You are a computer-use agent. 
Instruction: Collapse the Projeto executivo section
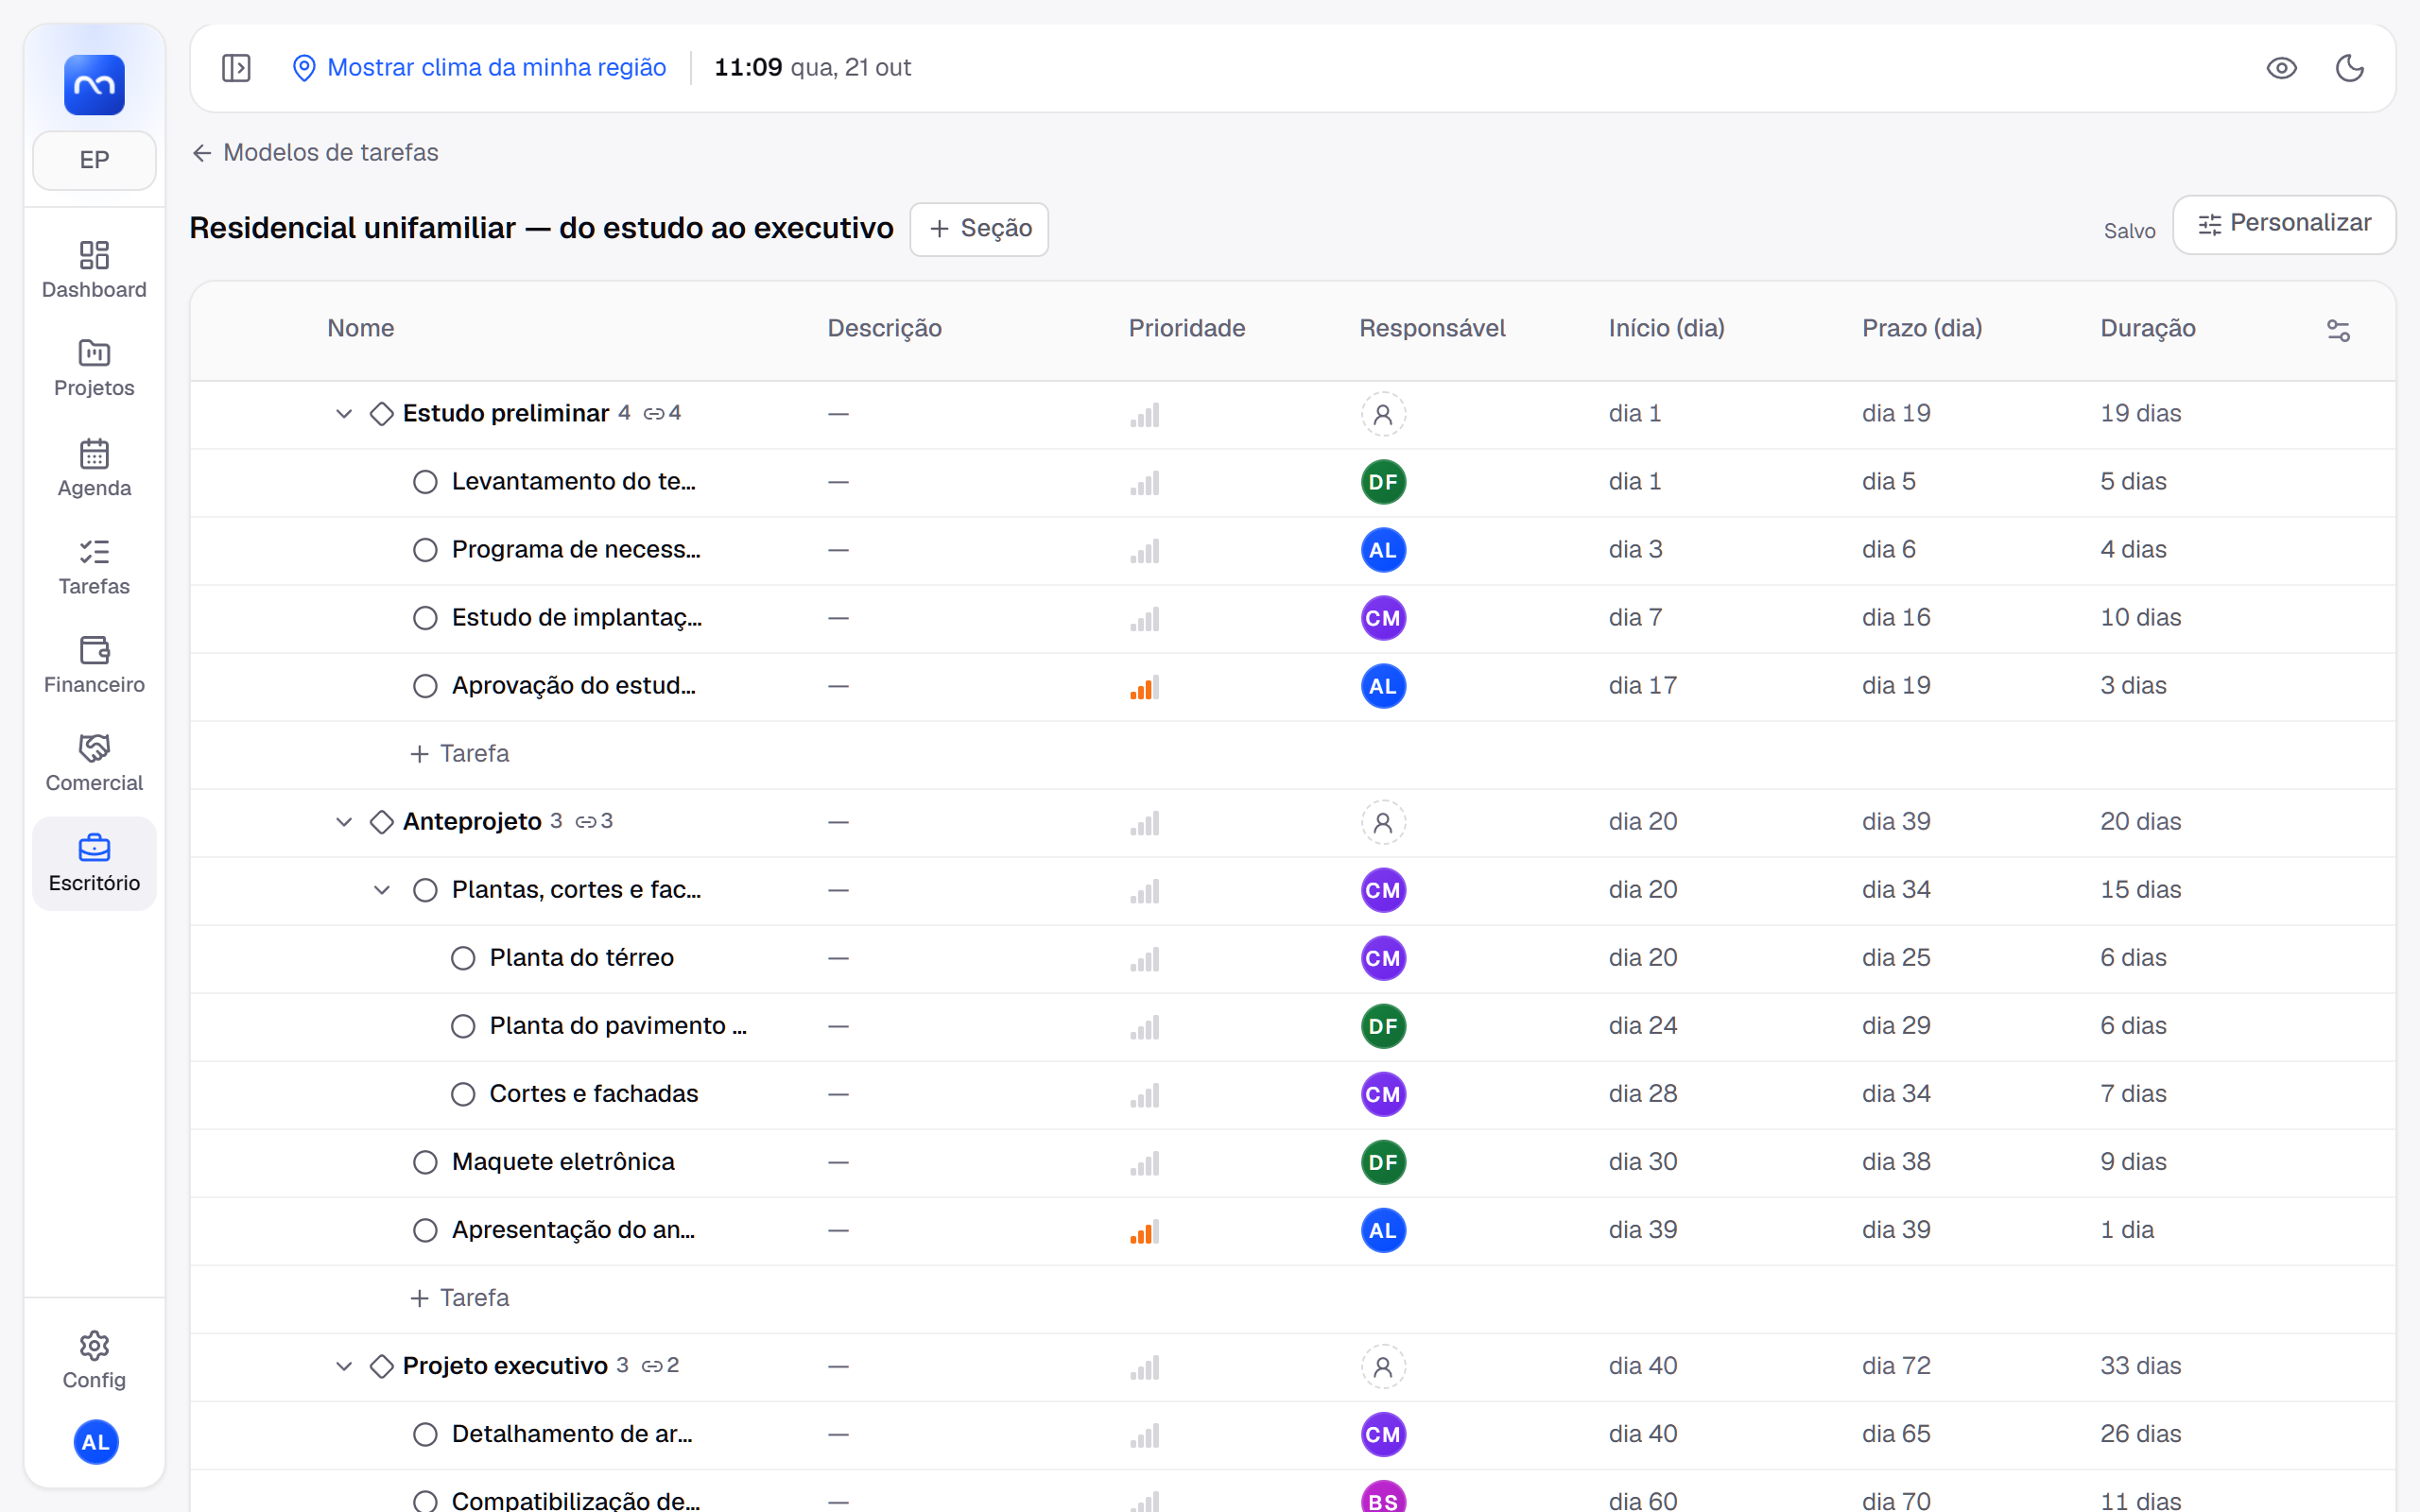click(x=343, y=1366)
